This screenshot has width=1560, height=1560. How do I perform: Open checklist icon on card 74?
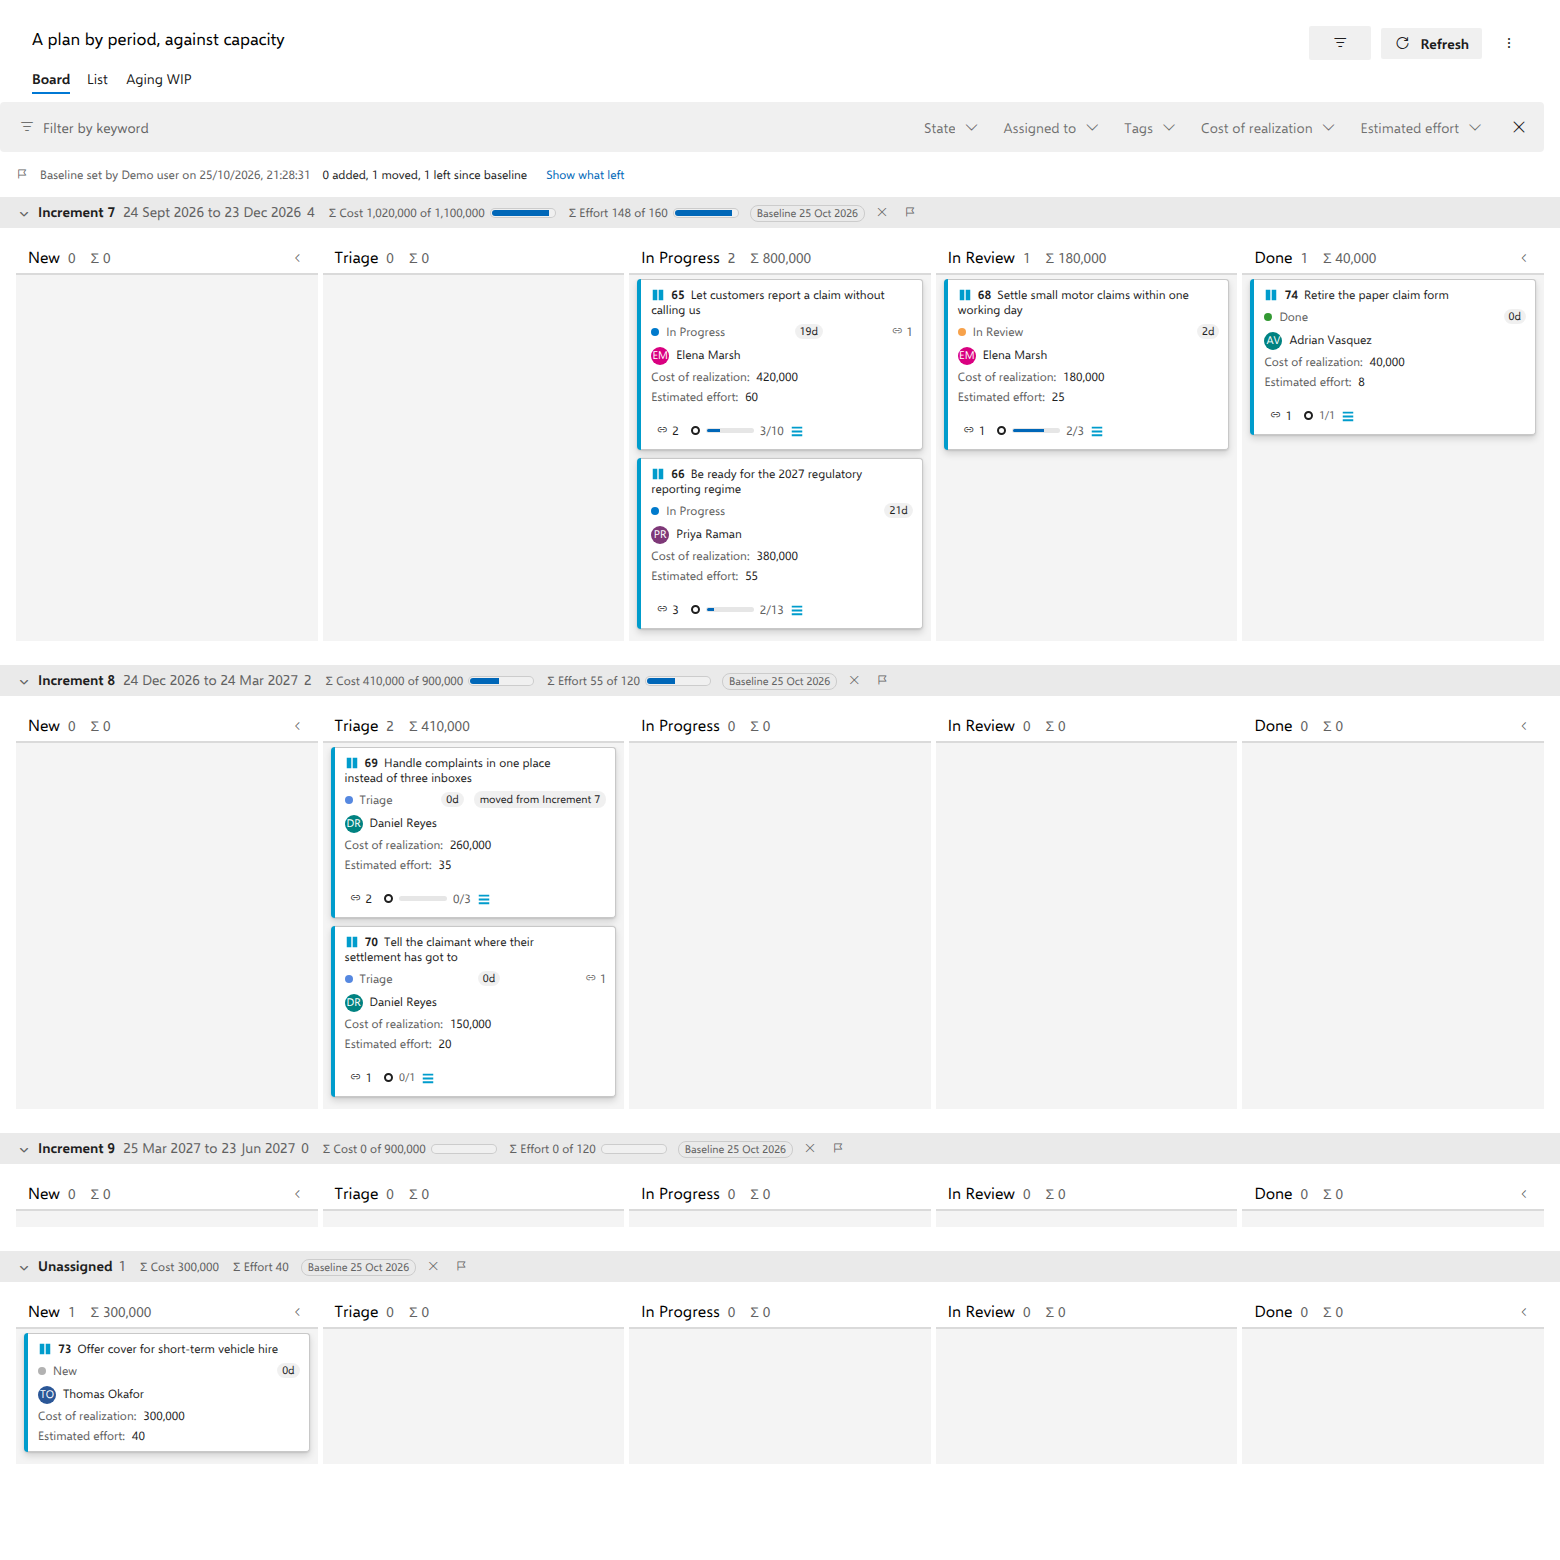[x=1348, y=416]
